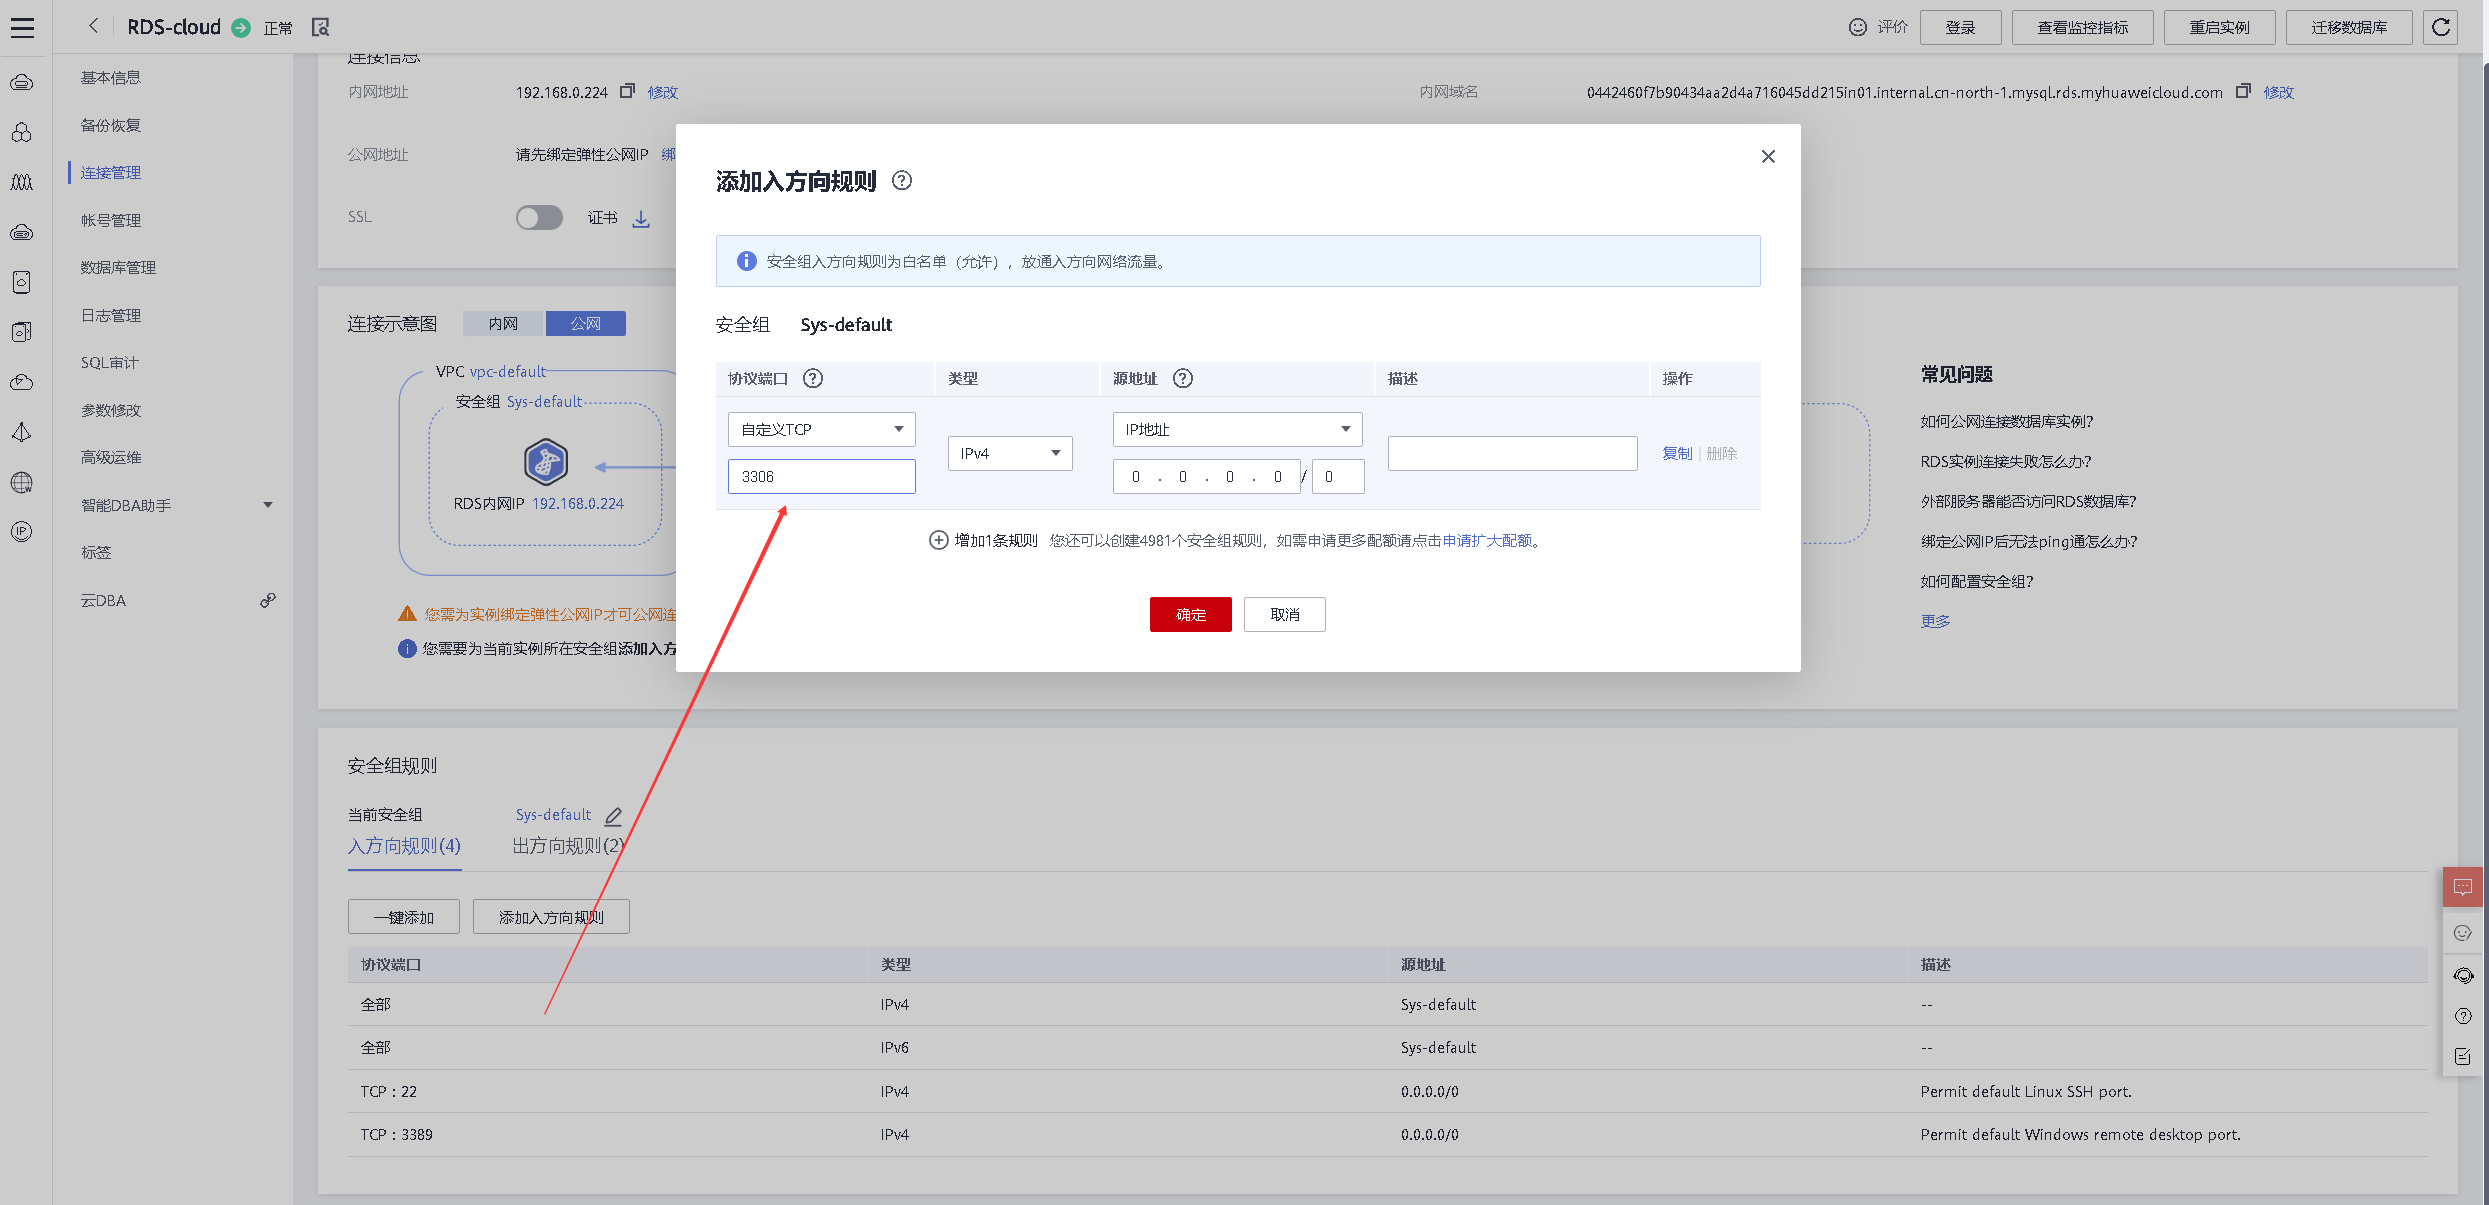Click plus icon to add one more rule
The width and height of the screenshot is (2489, 1205).
pyautogui.click(x=938, y=541)
